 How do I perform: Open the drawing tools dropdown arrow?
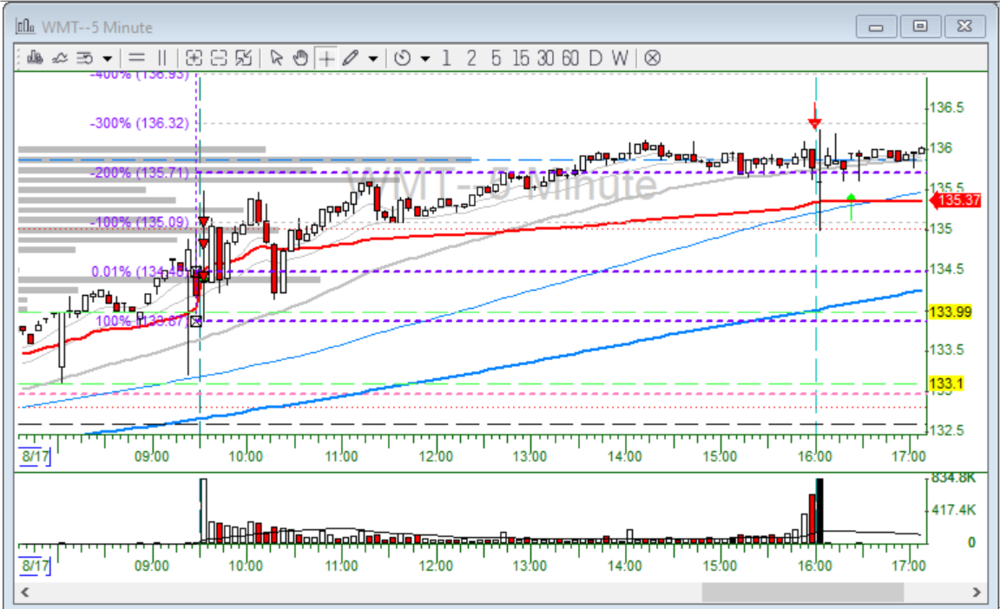point(373,58)
